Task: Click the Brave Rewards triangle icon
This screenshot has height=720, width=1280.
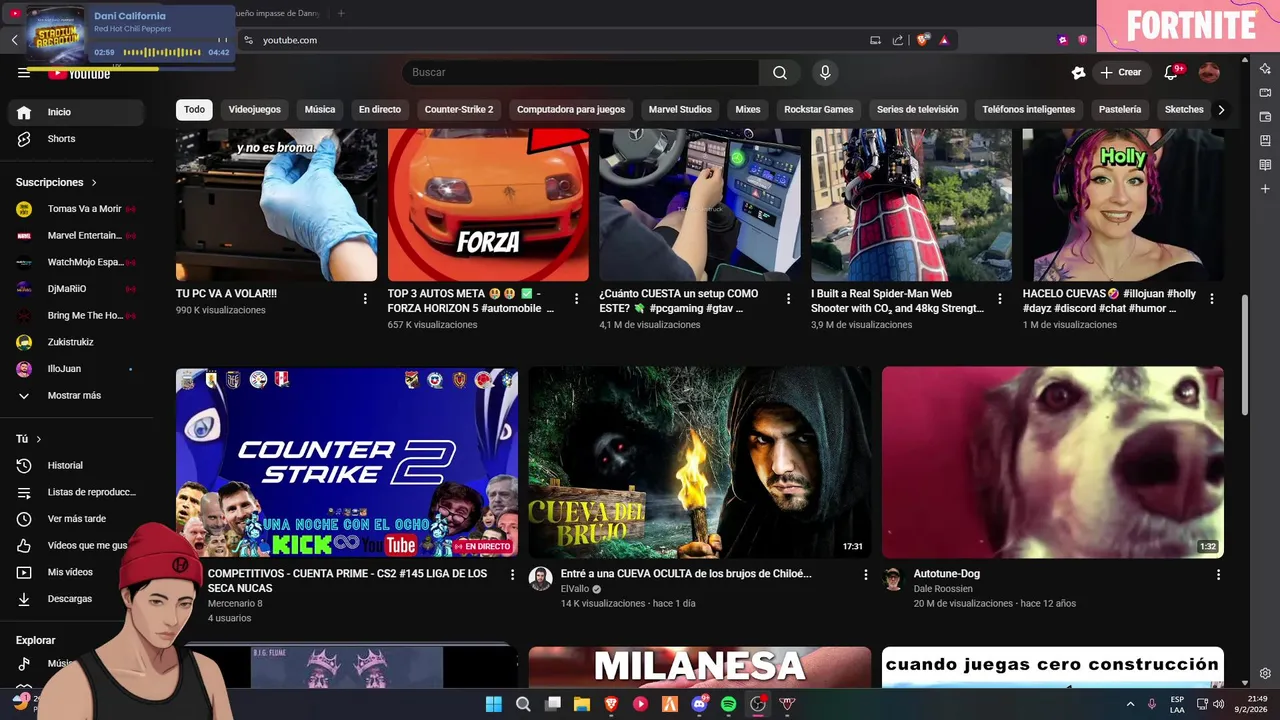Action: click(944, 40)
